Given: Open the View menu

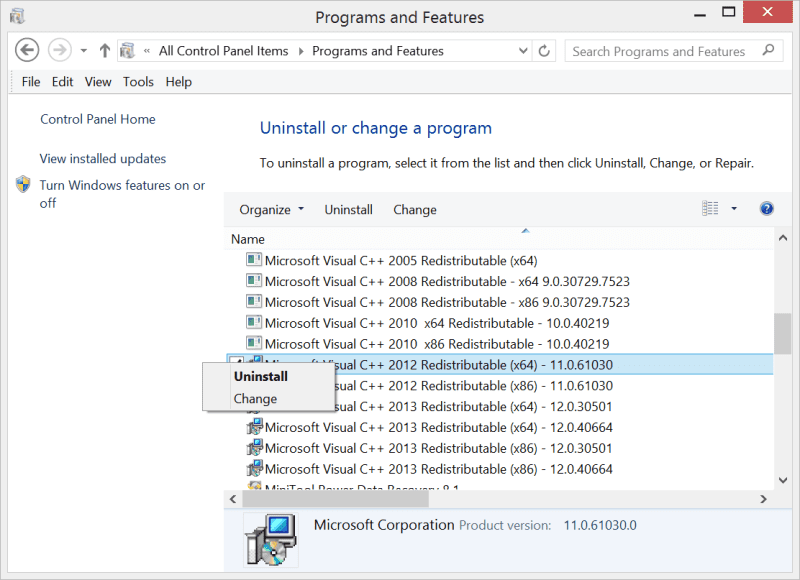Looking at the screenshot, I should tap(98, 82).
